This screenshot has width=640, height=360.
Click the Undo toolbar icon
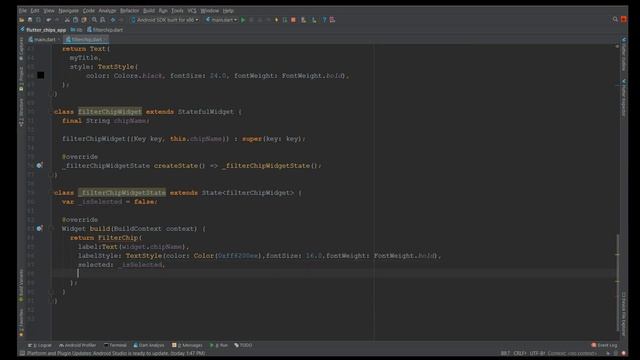coord(49,20)
